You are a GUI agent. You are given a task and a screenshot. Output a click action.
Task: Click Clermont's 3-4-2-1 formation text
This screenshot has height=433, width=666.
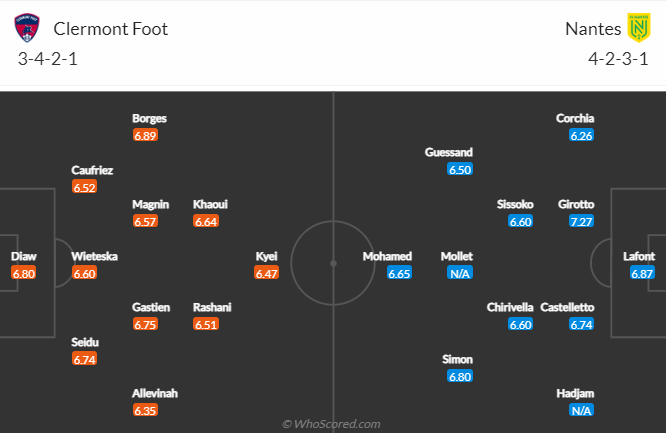pos(48,58)
